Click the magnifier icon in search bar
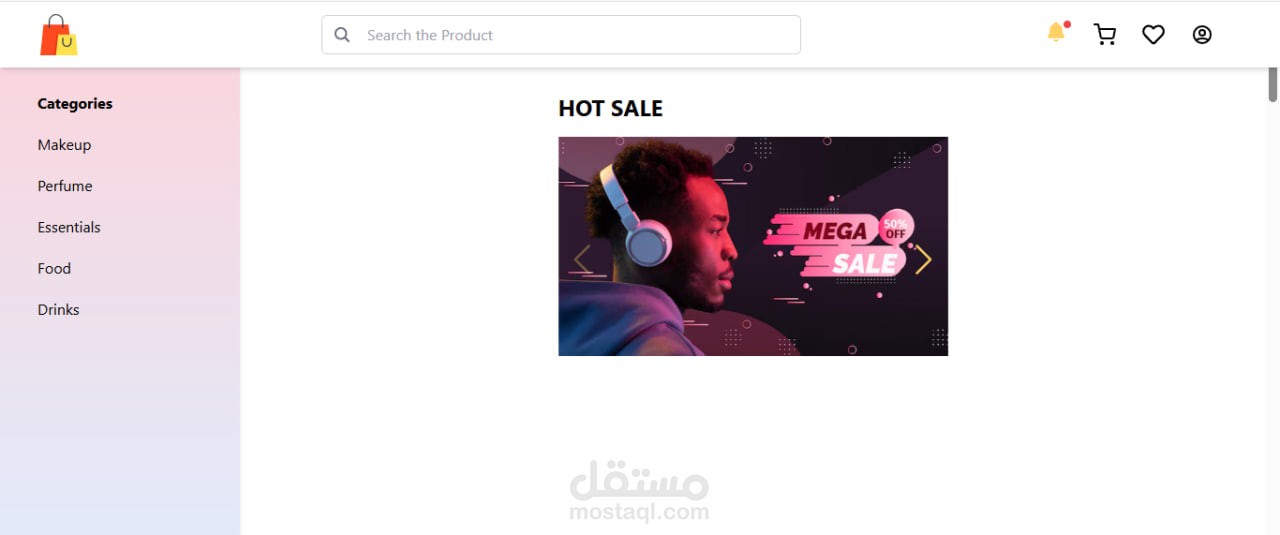The image size is (1280, 535). coord(342,35)
